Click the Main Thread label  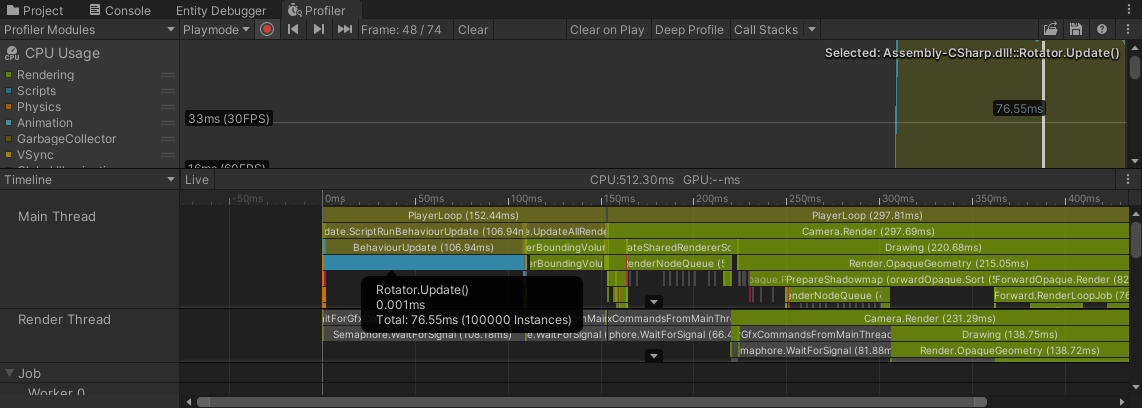point(57,216)
